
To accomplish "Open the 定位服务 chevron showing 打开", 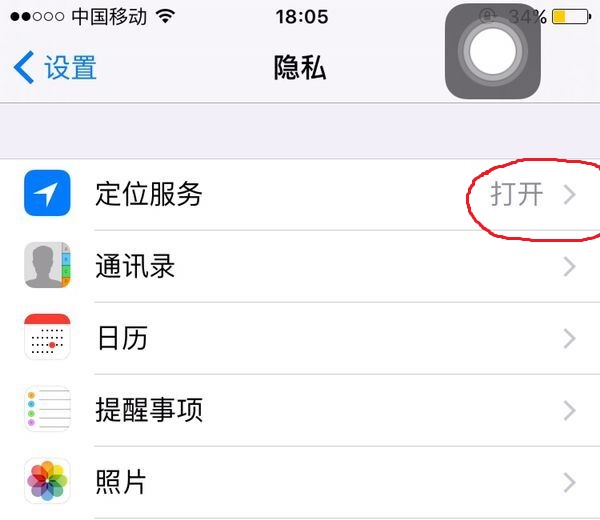I will point(570,194).
